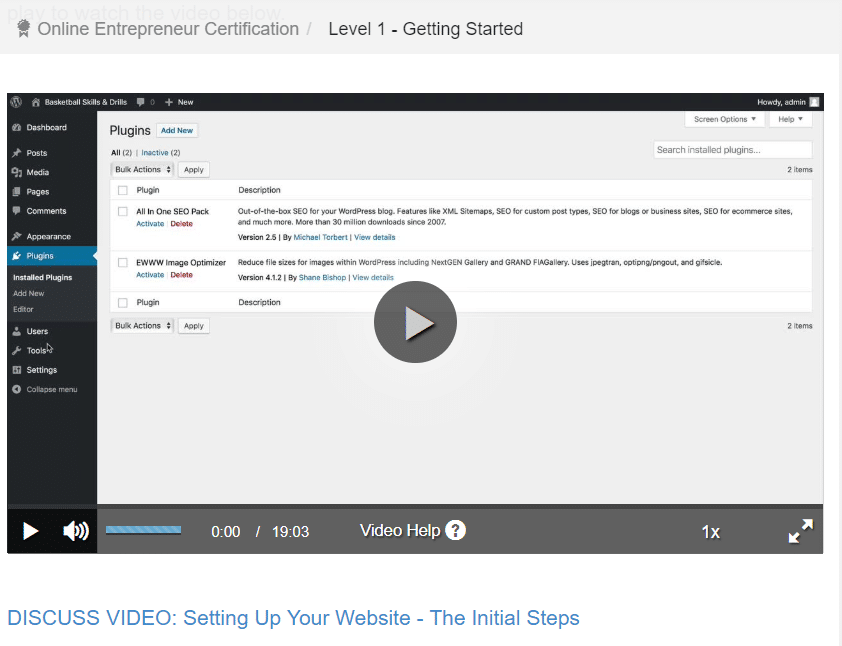Expand the Help dropdown tab
Viewport: 842px width, 646px height.
coord(790,119)
